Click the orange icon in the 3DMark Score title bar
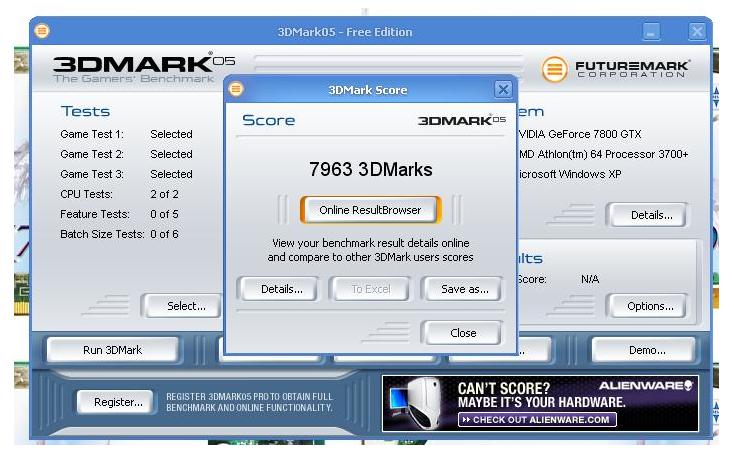This screenshot has height=459, width=734. pos(236,88)
